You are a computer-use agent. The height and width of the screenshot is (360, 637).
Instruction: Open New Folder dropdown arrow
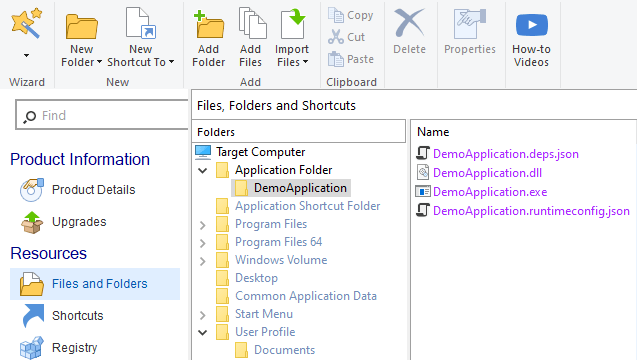(99, 62)
